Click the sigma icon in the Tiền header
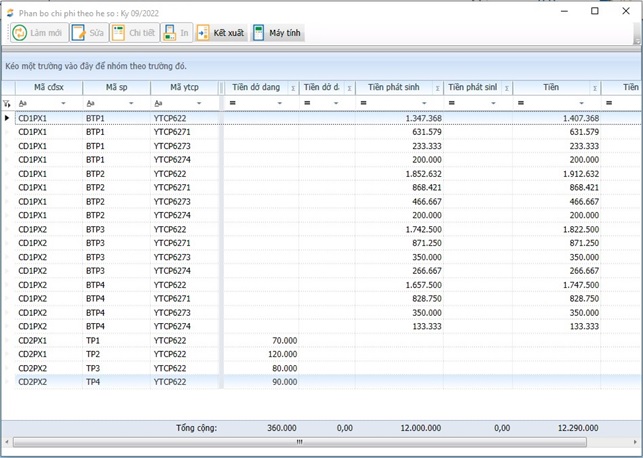This screenshot has height=458, width=643. coord(594,88)
